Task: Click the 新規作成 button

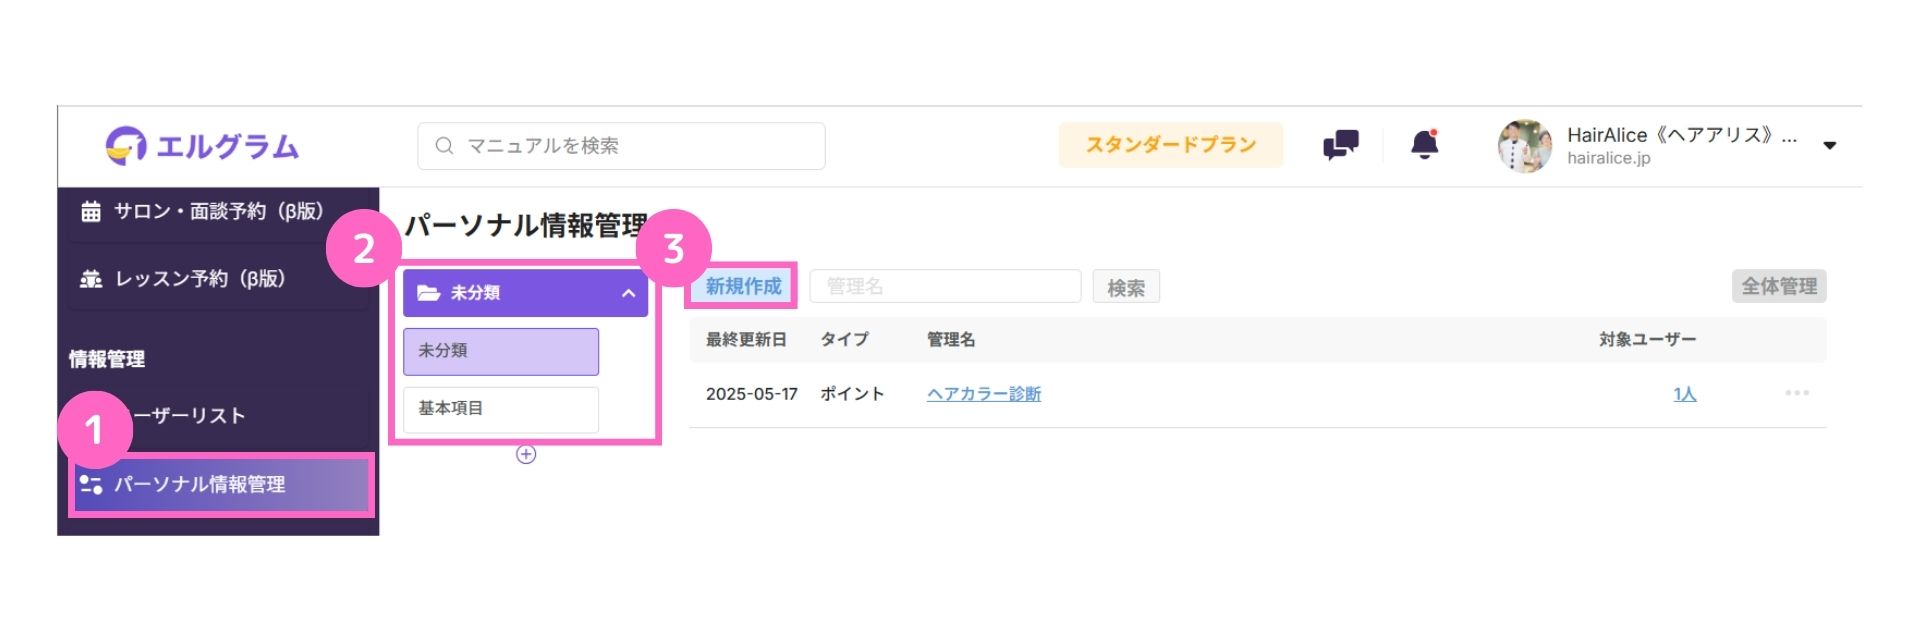Action: tap(743, 286)
